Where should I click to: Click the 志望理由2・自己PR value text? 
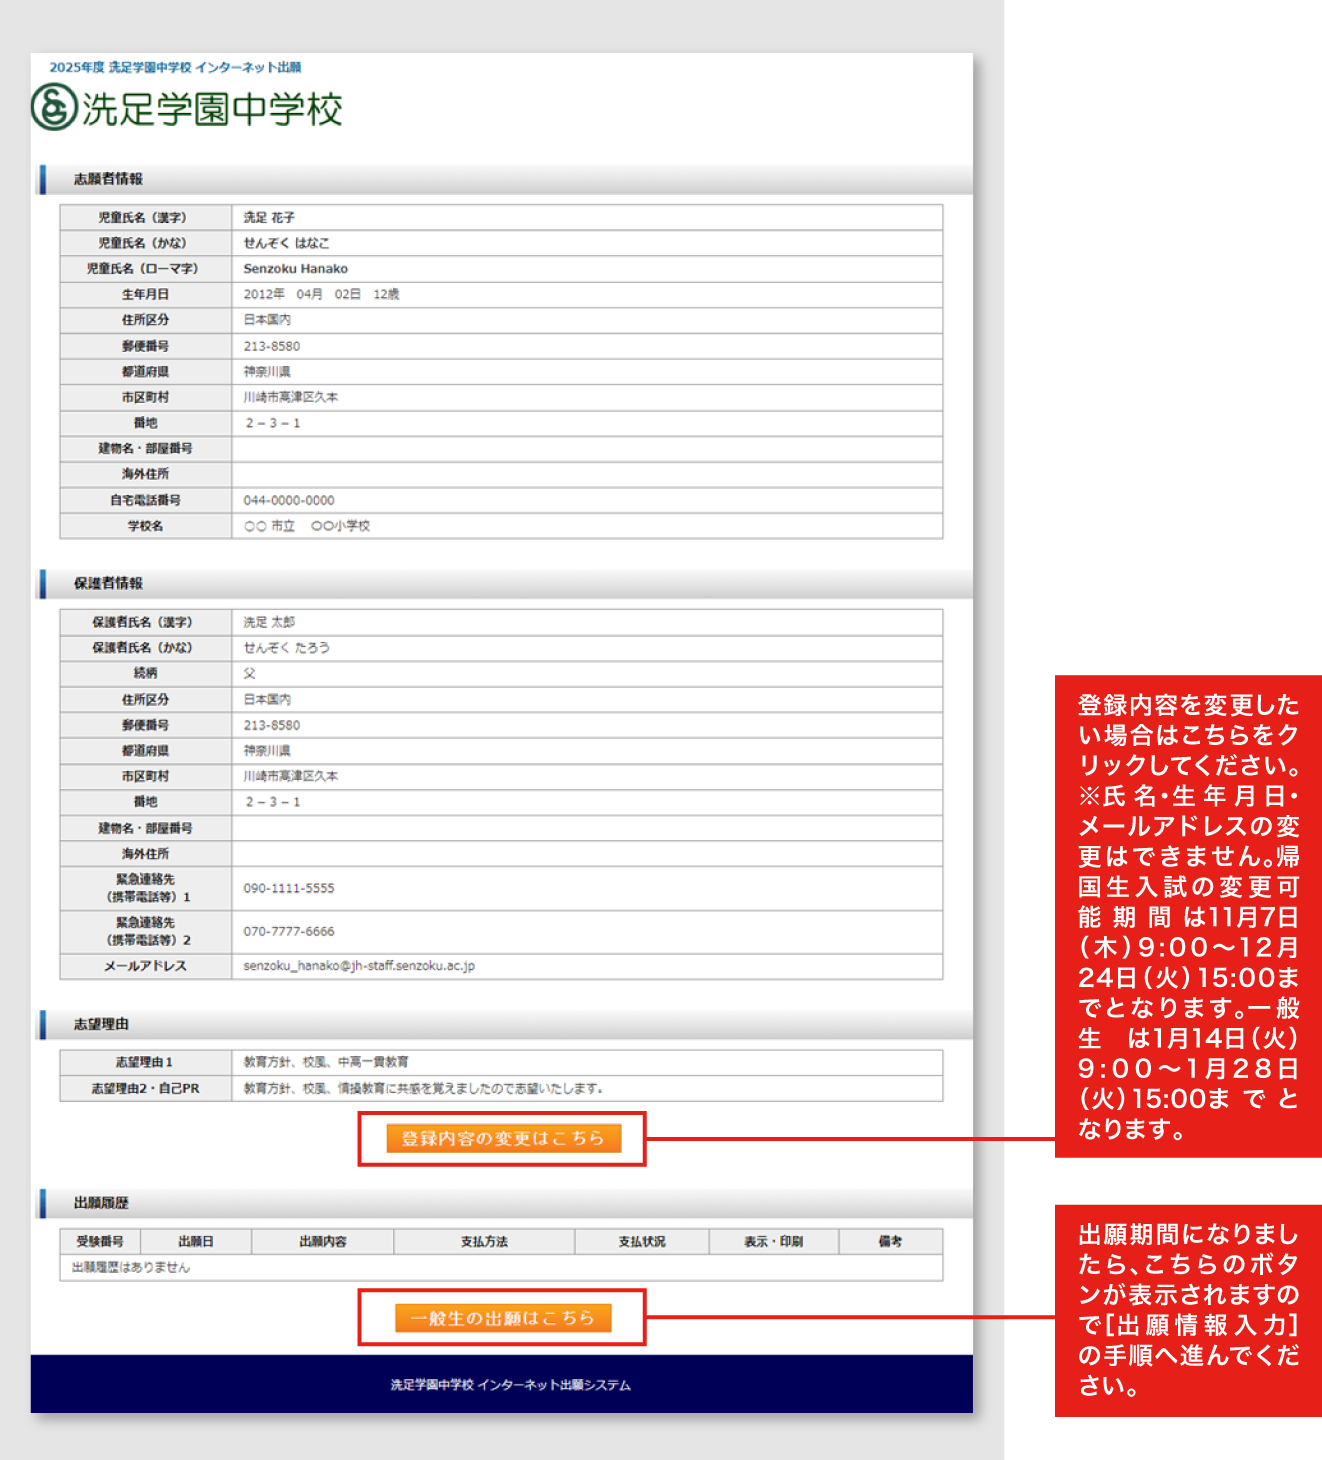pos(424,1088)
